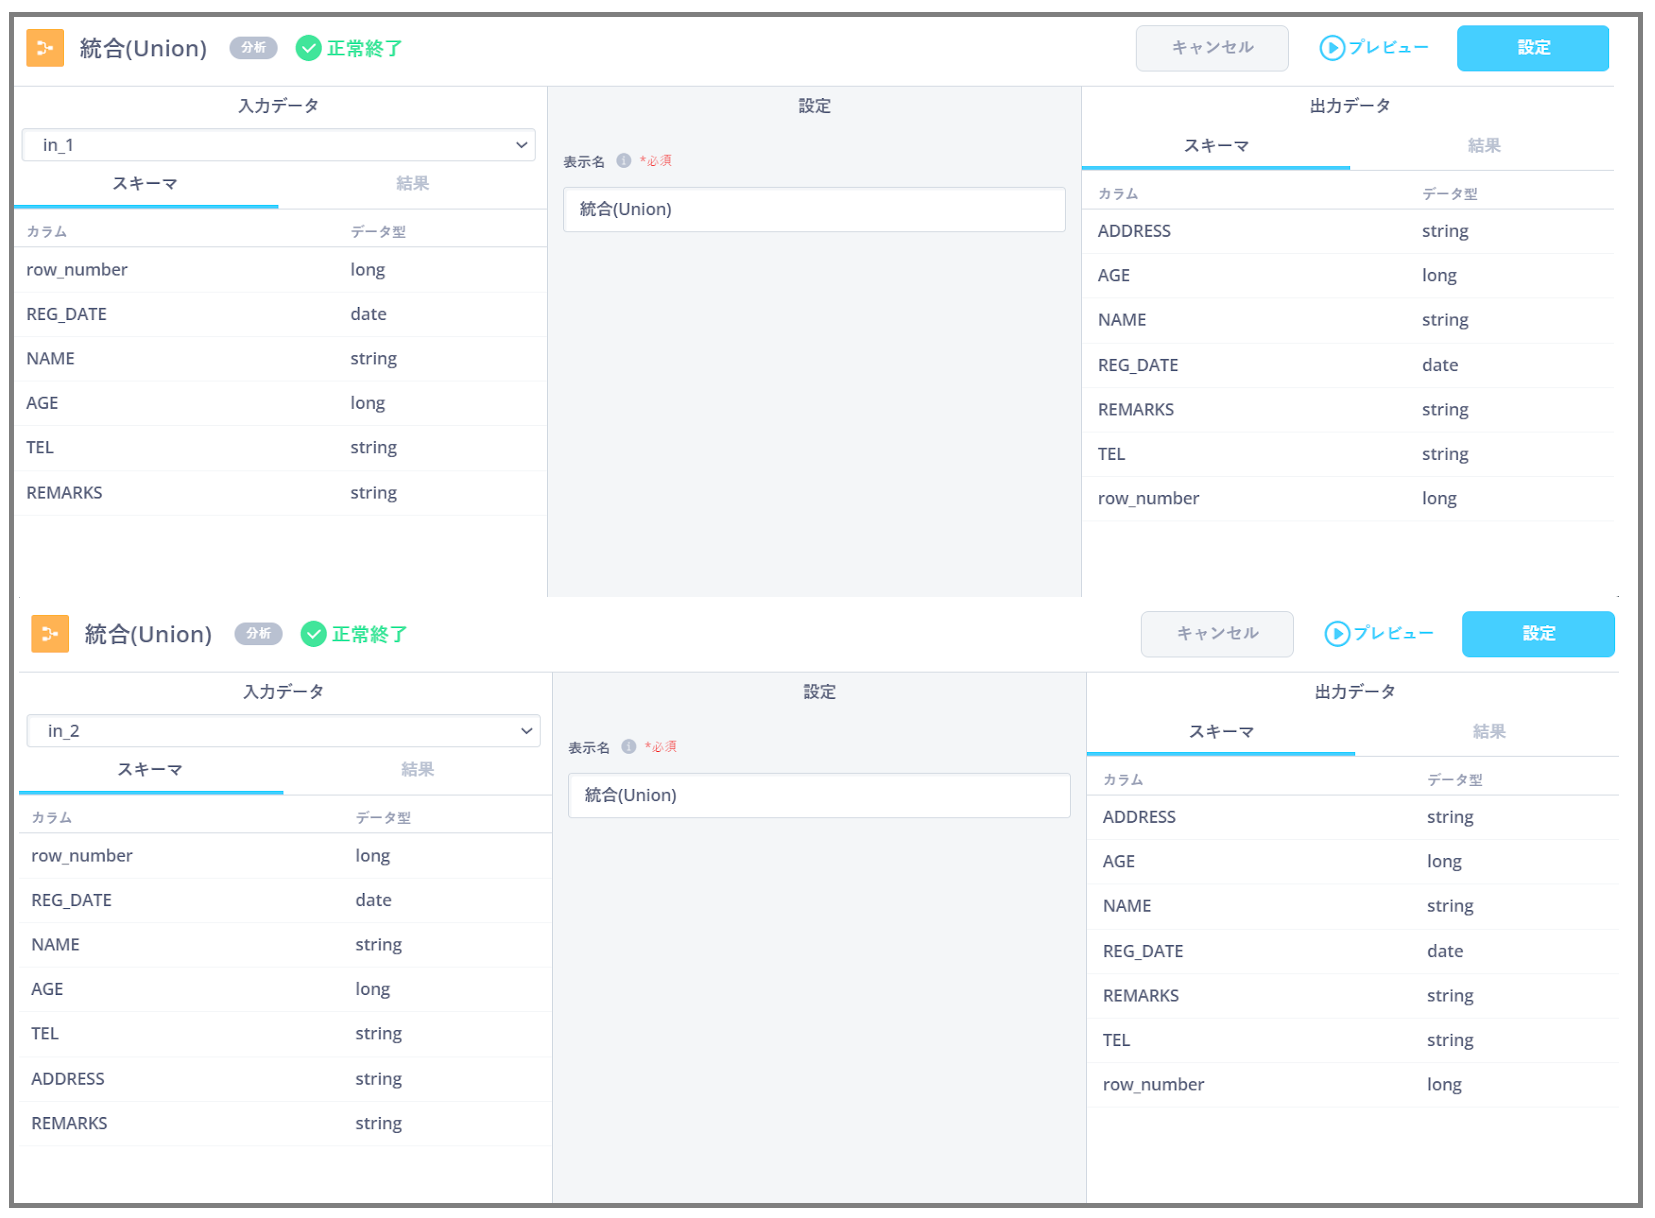Select the output スキーマ tab in the top panel
Viewport: 1655px width, 1218px height.
(1216, 146)
